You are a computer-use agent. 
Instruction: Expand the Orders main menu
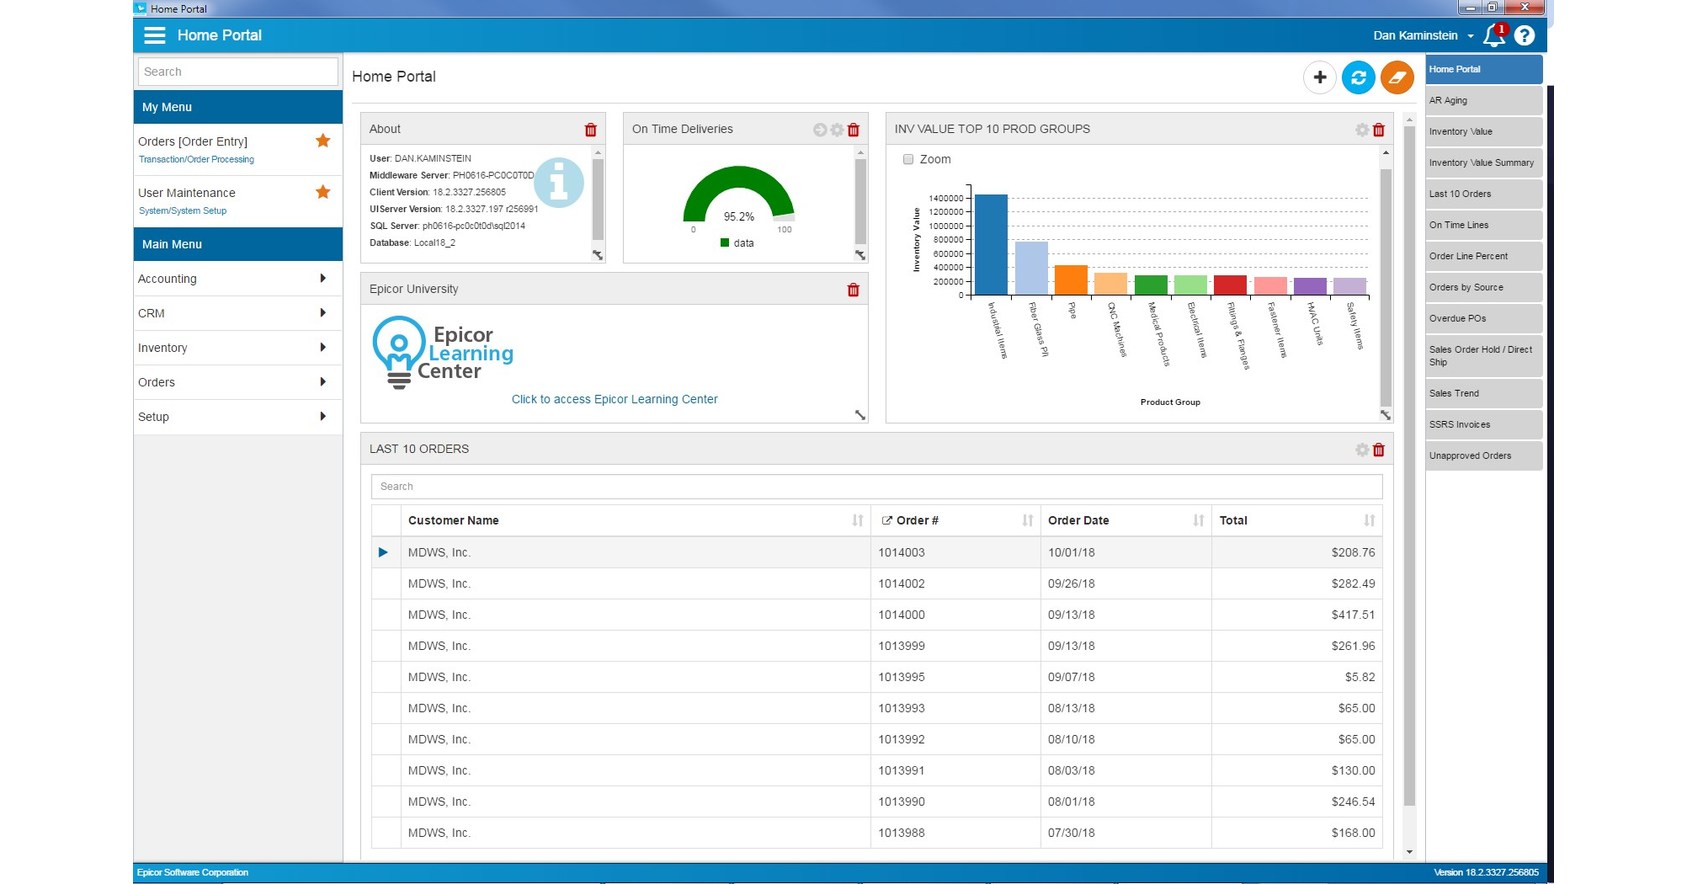238,382
